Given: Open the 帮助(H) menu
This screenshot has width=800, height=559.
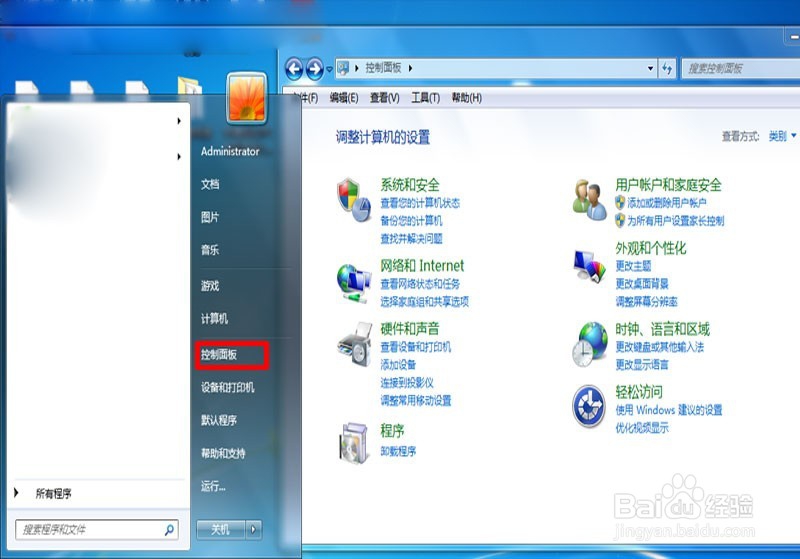Looking at the screenshot, I should click(467, 97).
